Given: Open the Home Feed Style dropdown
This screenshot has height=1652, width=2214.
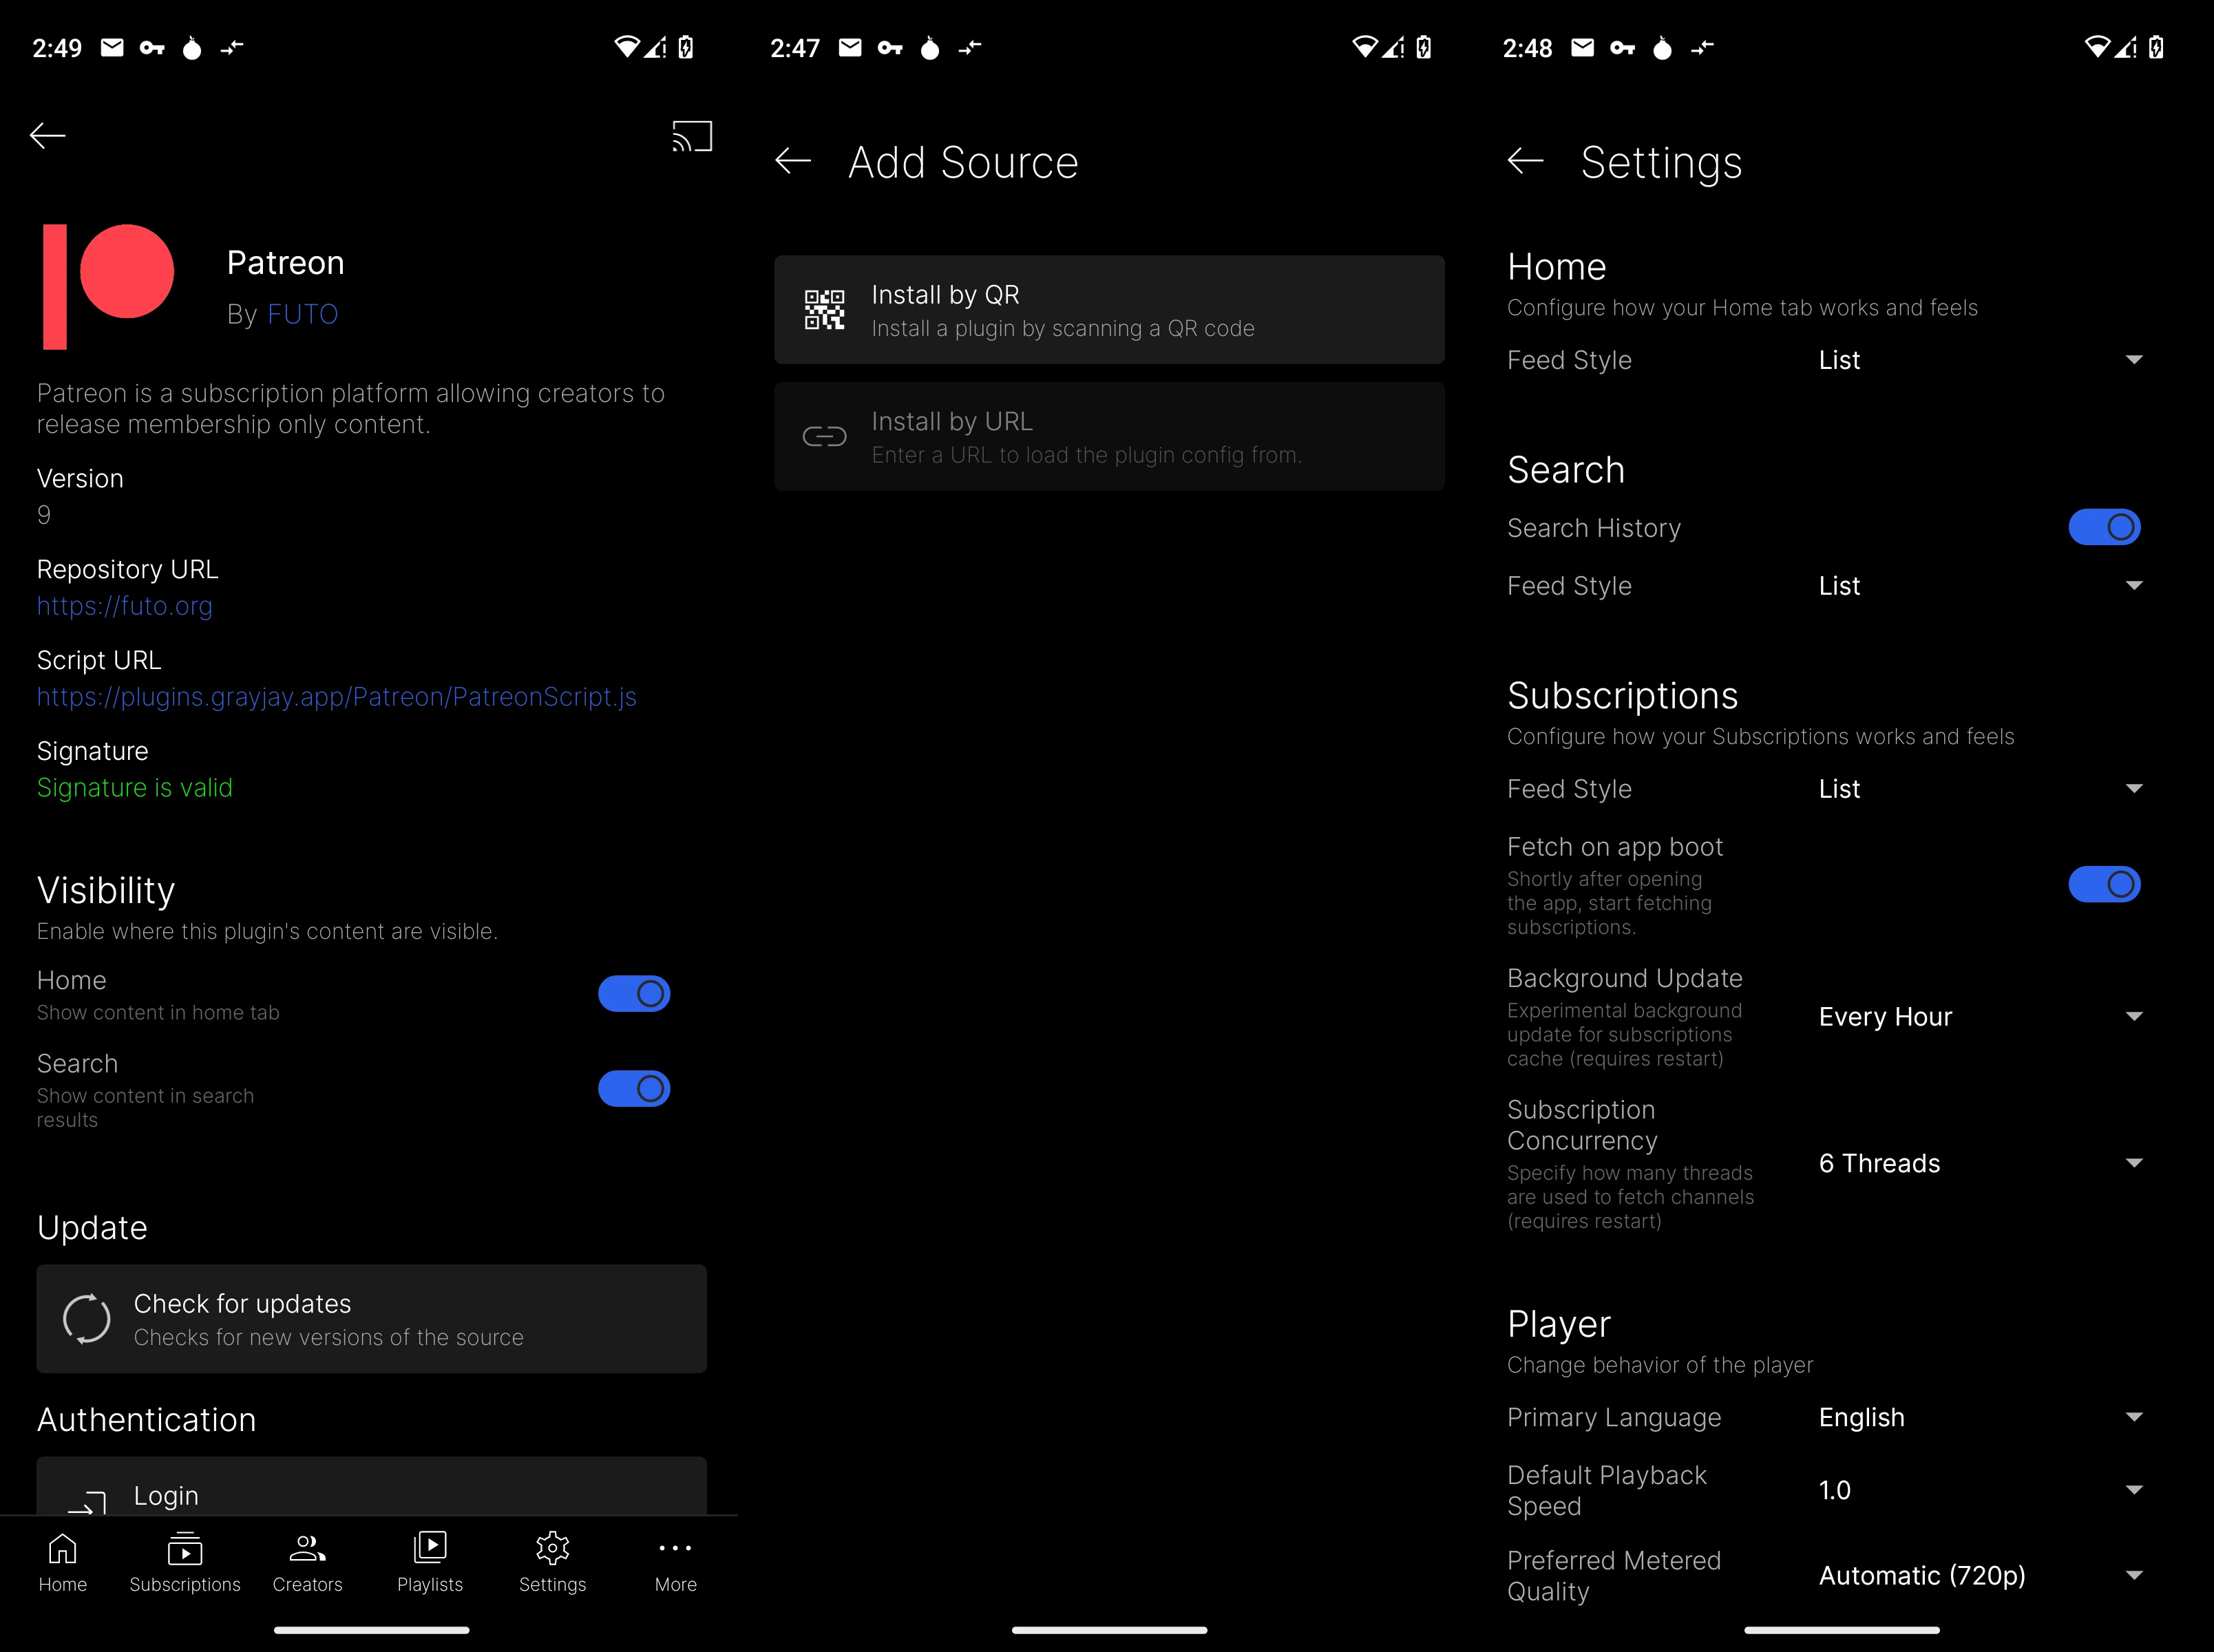Looking at the screenshot, I should click(1980, 360).
